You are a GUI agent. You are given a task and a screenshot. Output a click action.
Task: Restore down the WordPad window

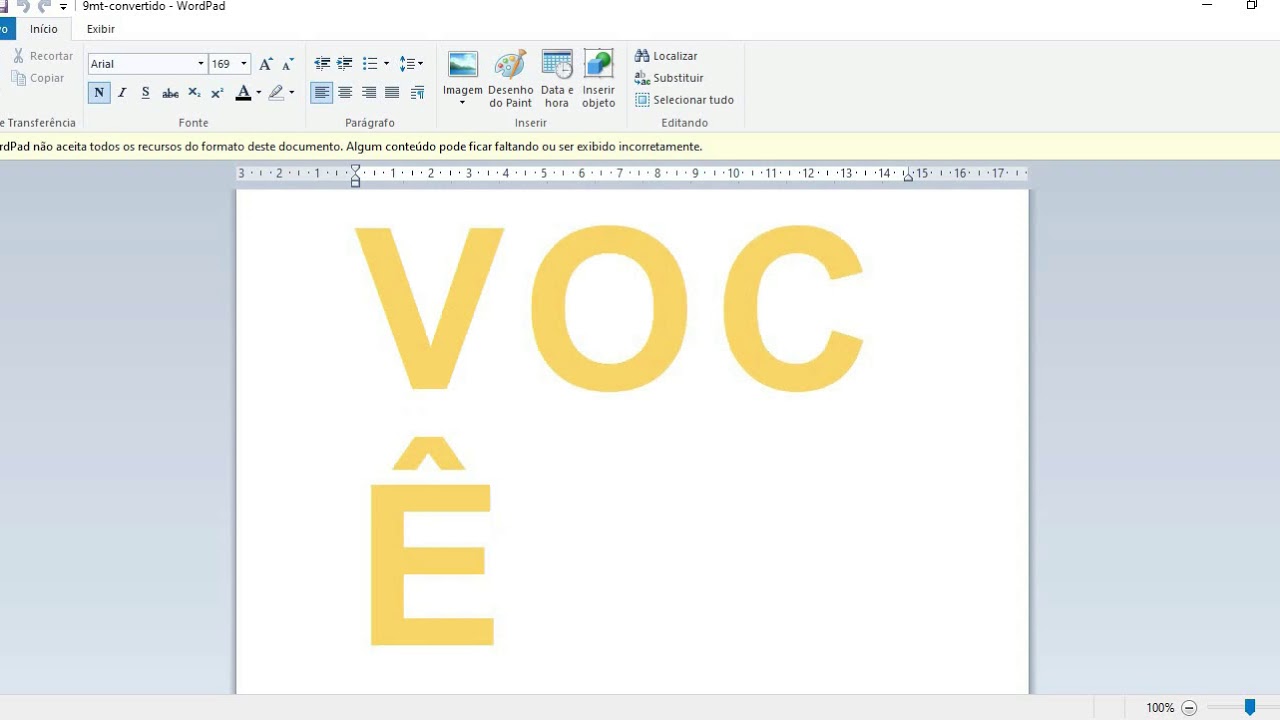1251,6
